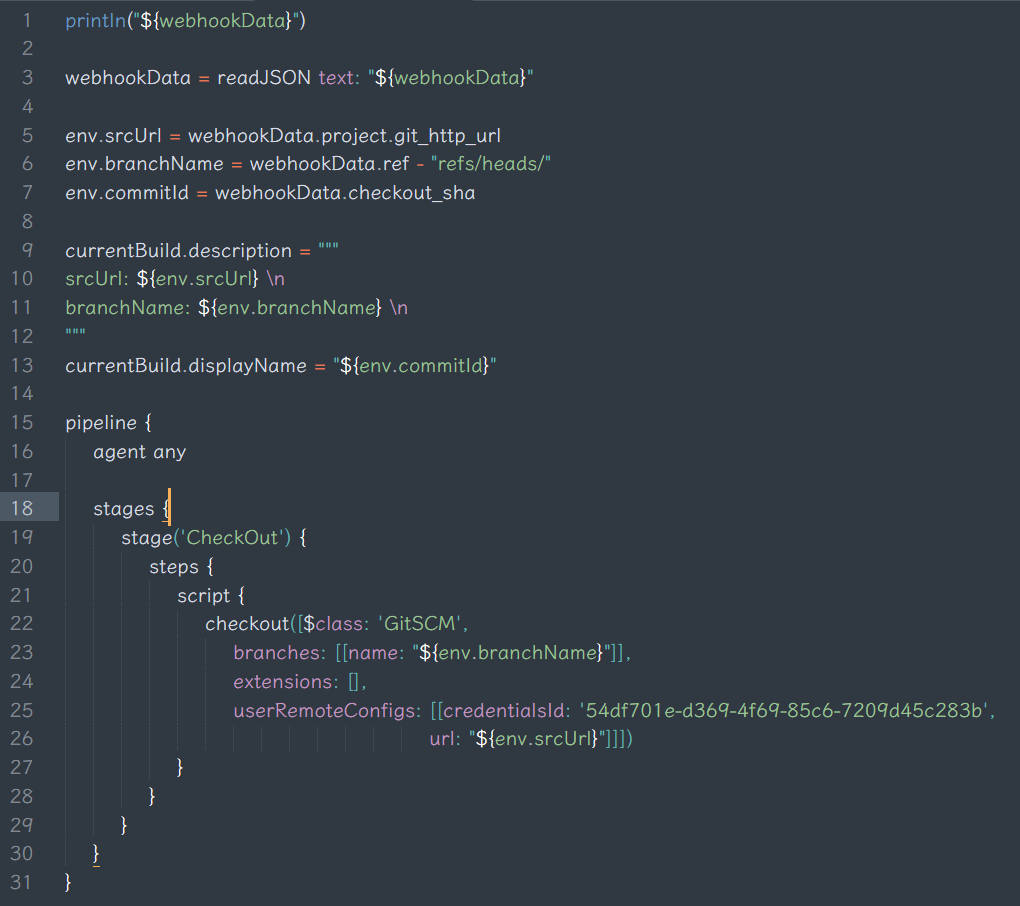The height and width of the screenshot is (906, 1020).
Task: Click ${env.commitId} on line 13
Action: tap(414, 366)
